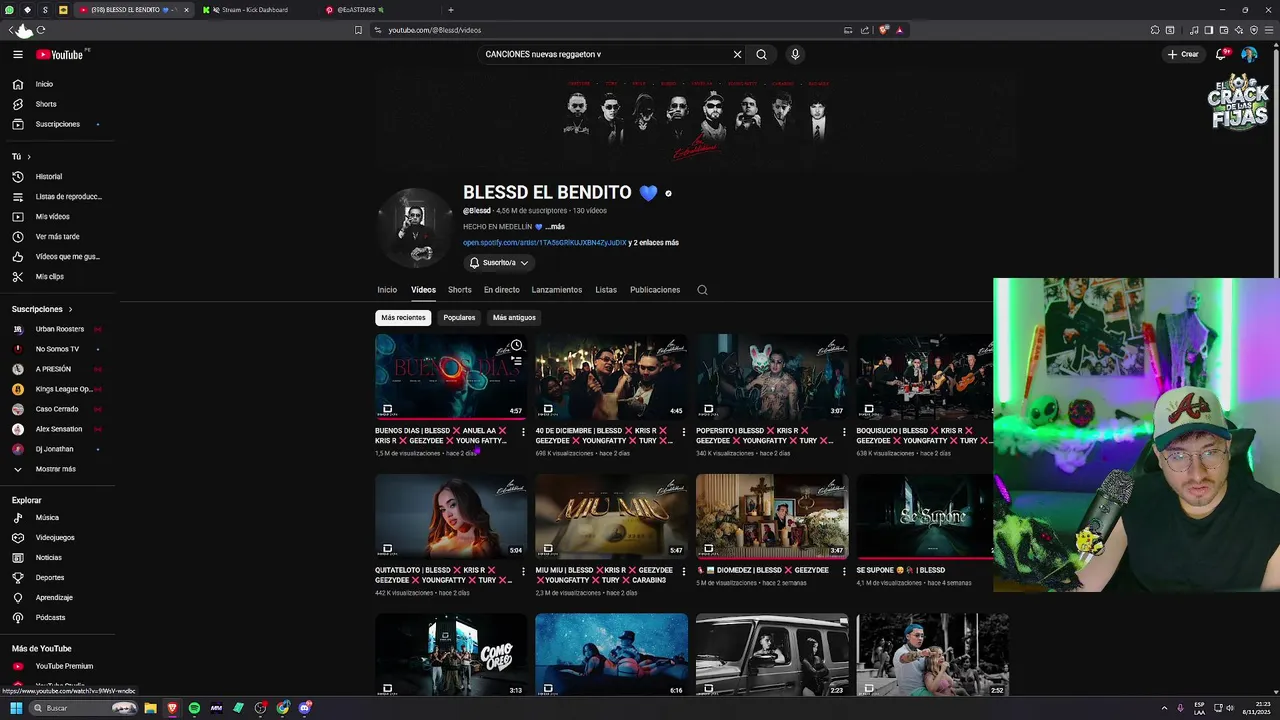
Task: Open the account avatar menu
Action: (x=1249, y=55)
